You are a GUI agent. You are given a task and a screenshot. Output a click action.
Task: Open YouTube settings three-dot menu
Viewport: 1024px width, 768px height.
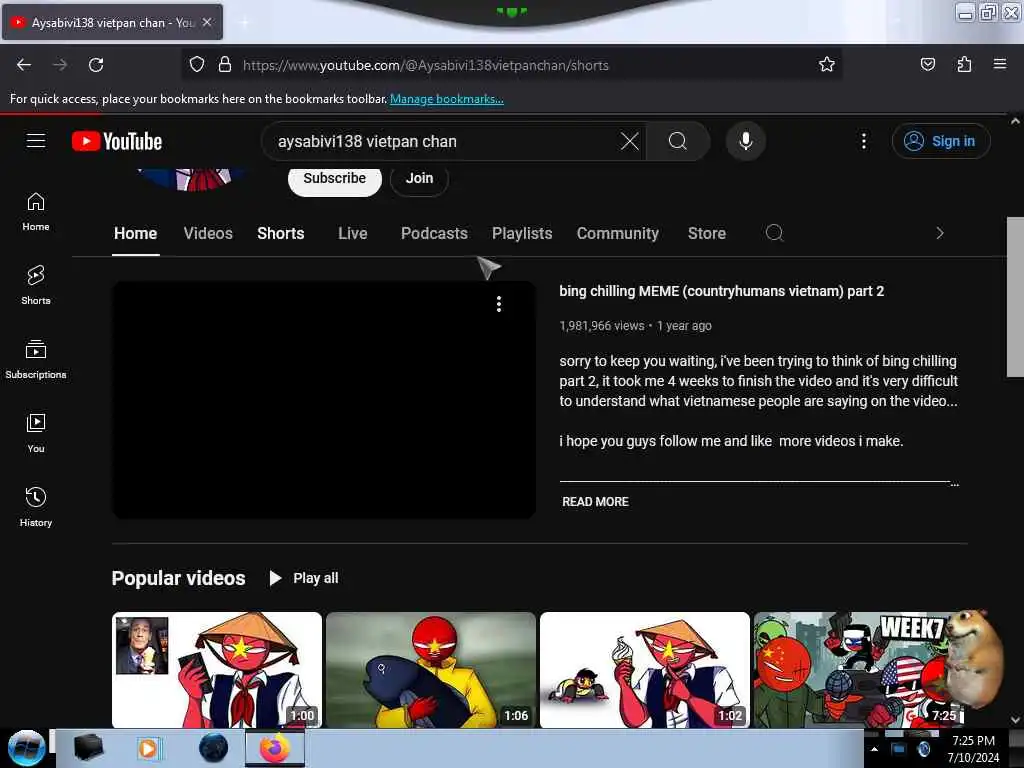[863, 141]
